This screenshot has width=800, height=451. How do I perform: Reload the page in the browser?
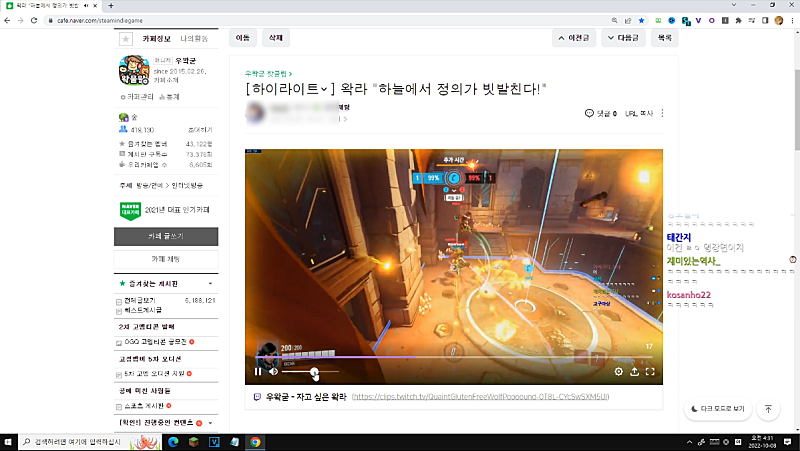[34, 20]
